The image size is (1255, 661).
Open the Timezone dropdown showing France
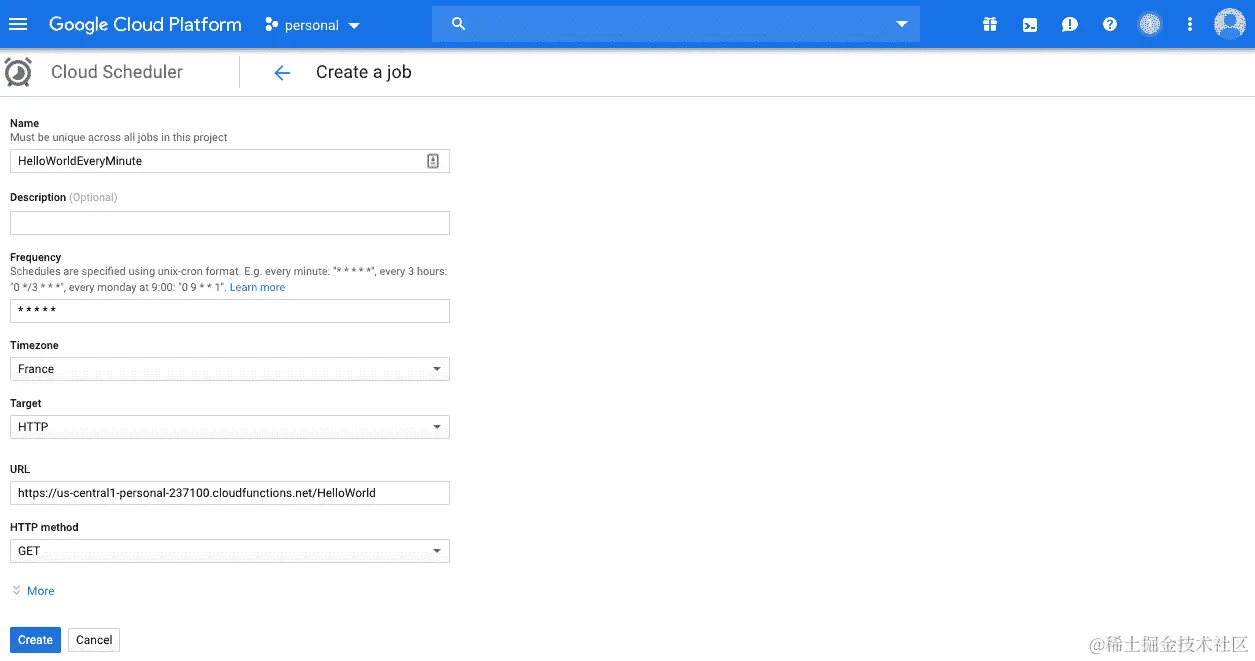pos(230,369)
